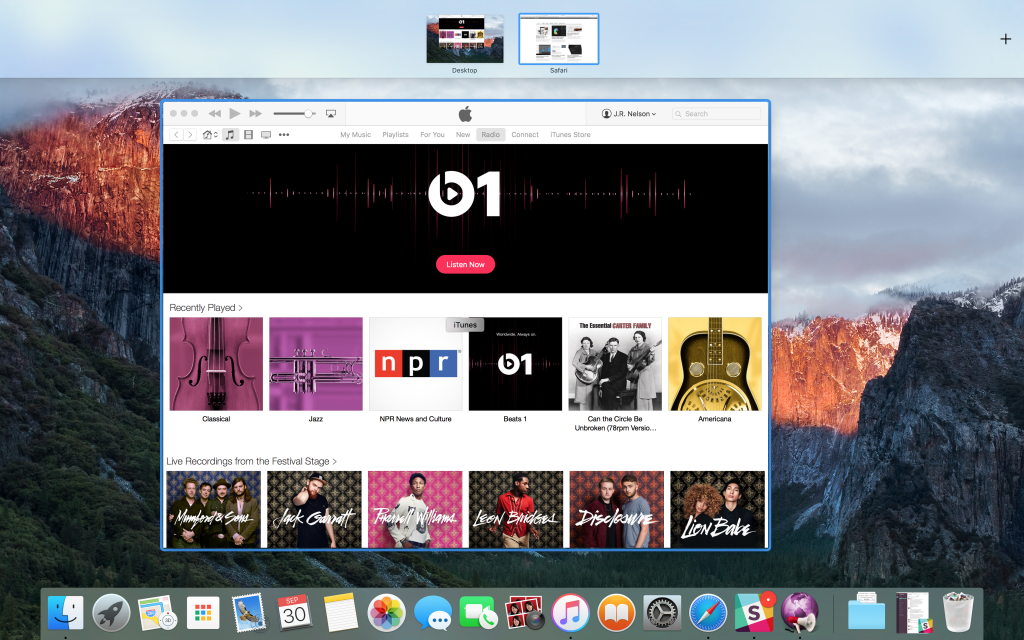Open the AirPlay output icon

pos(330,114)
